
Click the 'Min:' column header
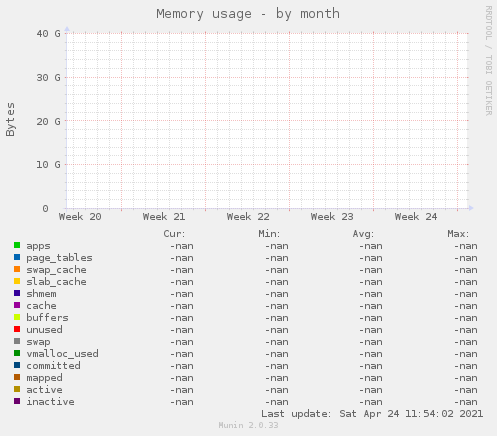pyautogui.click(x=269, y=234)
